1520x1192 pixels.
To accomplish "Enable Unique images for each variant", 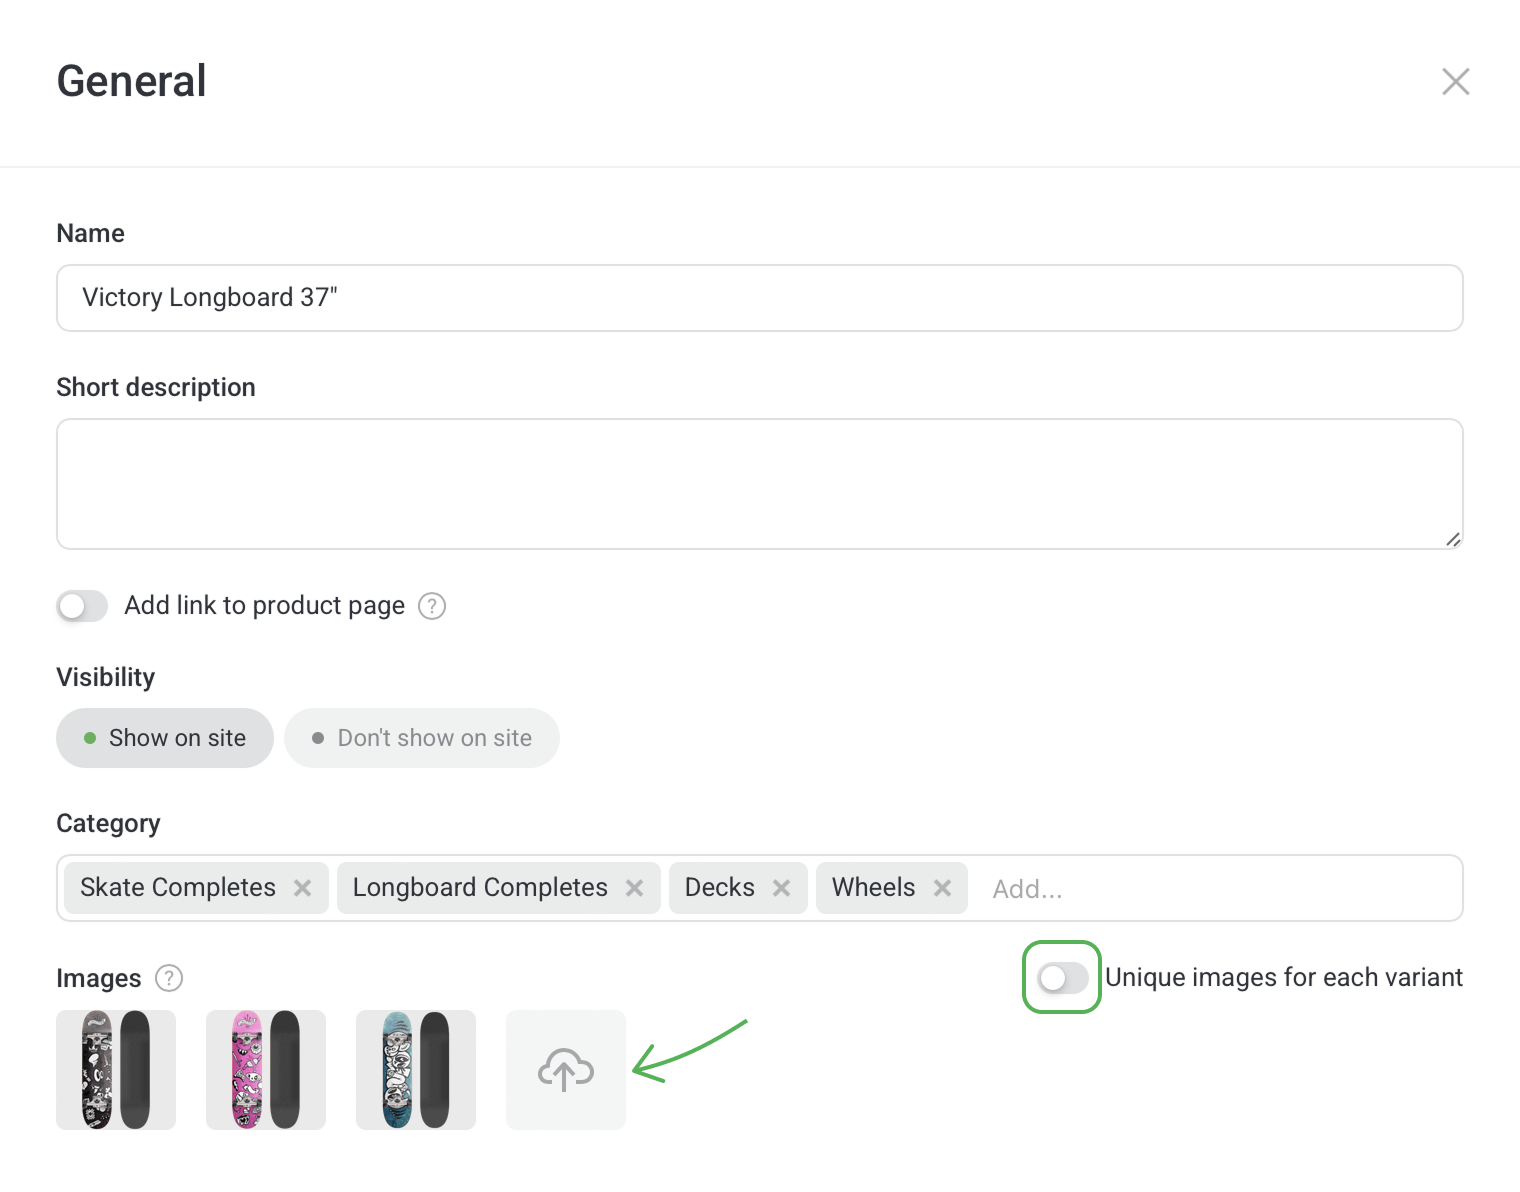I will [1062, 978].
